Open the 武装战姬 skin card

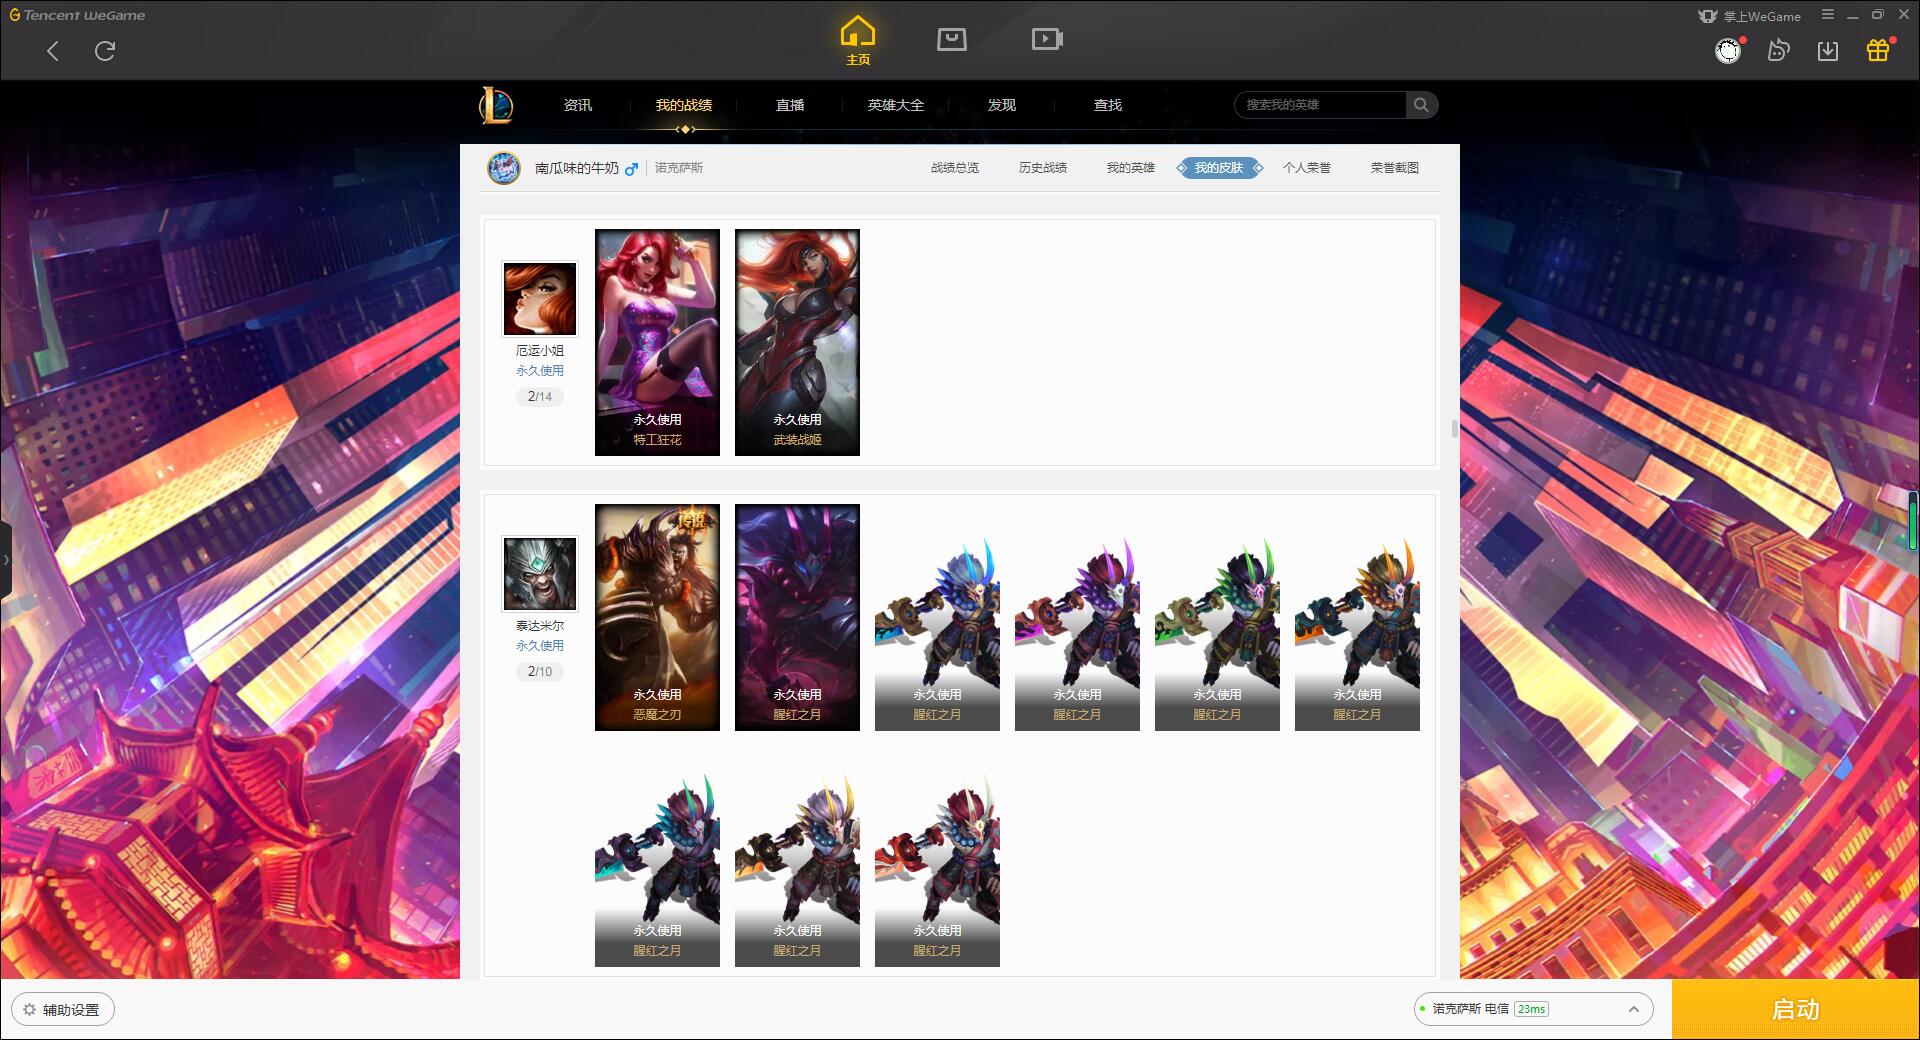pyautogui.click(x=797, y=342)
